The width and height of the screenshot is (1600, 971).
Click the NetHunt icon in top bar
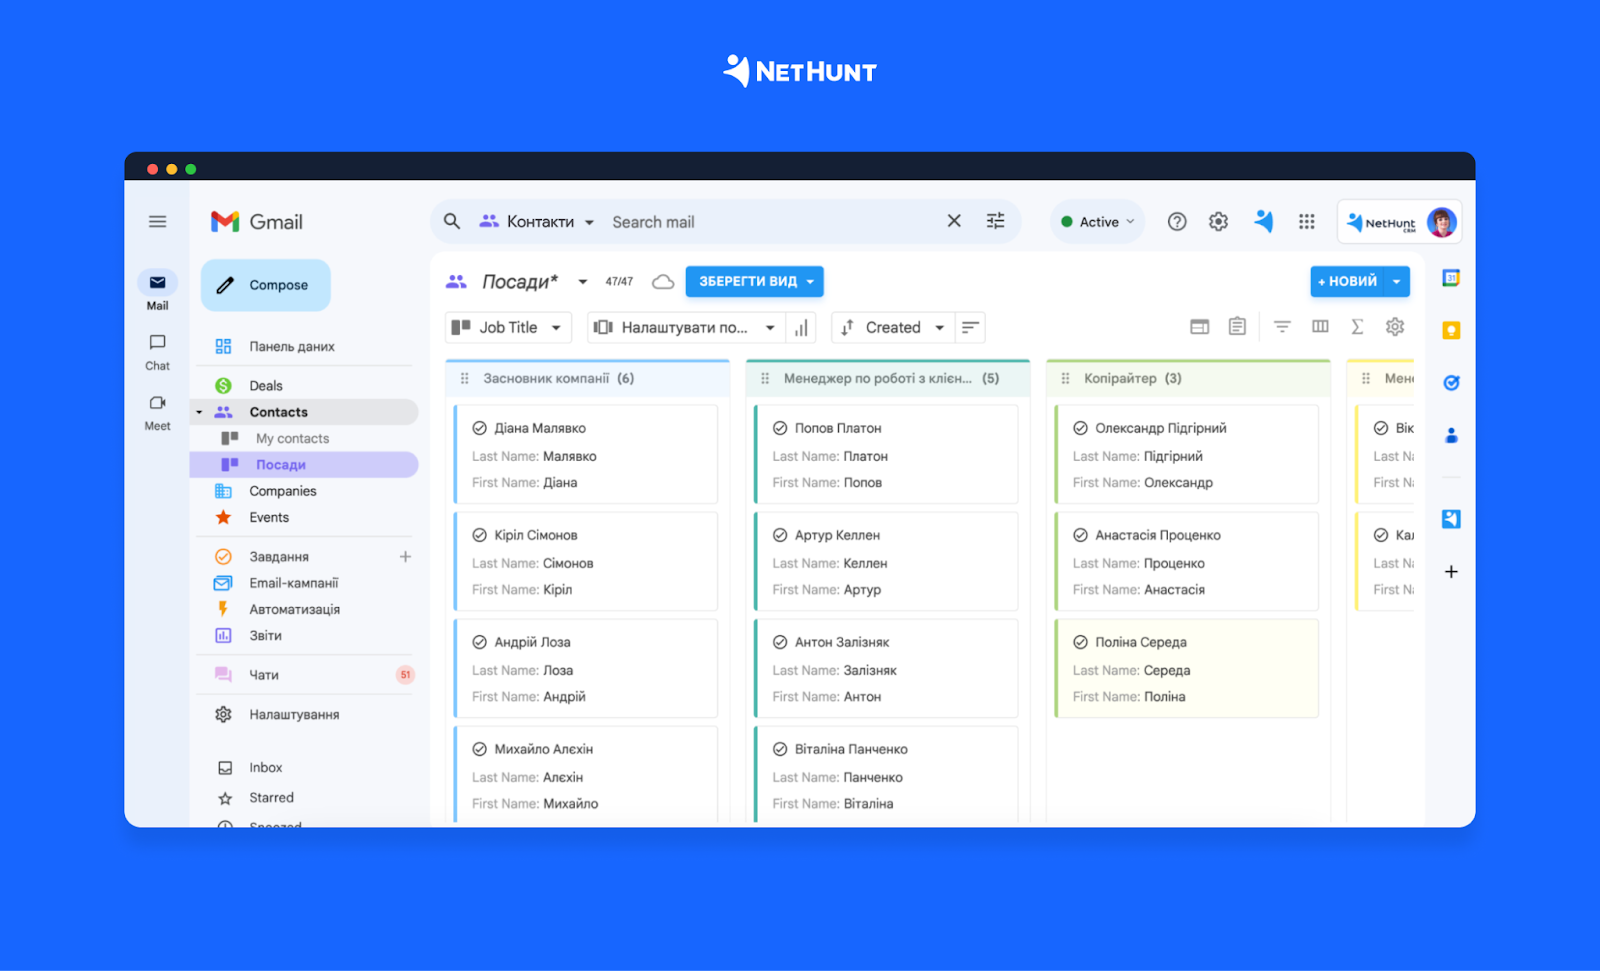[1264, 221]
